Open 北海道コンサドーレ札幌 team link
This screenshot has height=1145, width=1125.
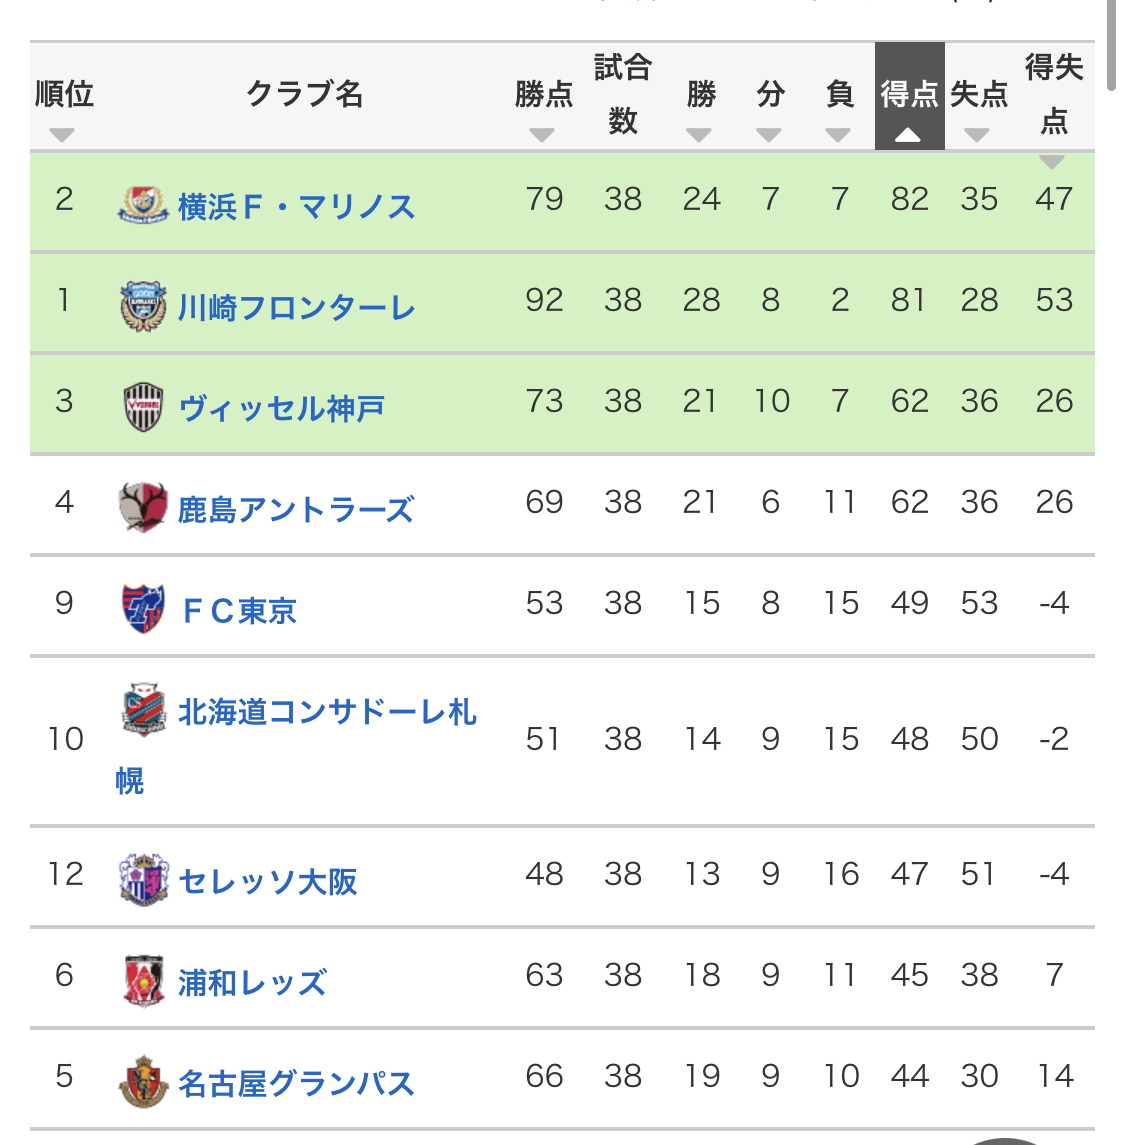(296, 745)
